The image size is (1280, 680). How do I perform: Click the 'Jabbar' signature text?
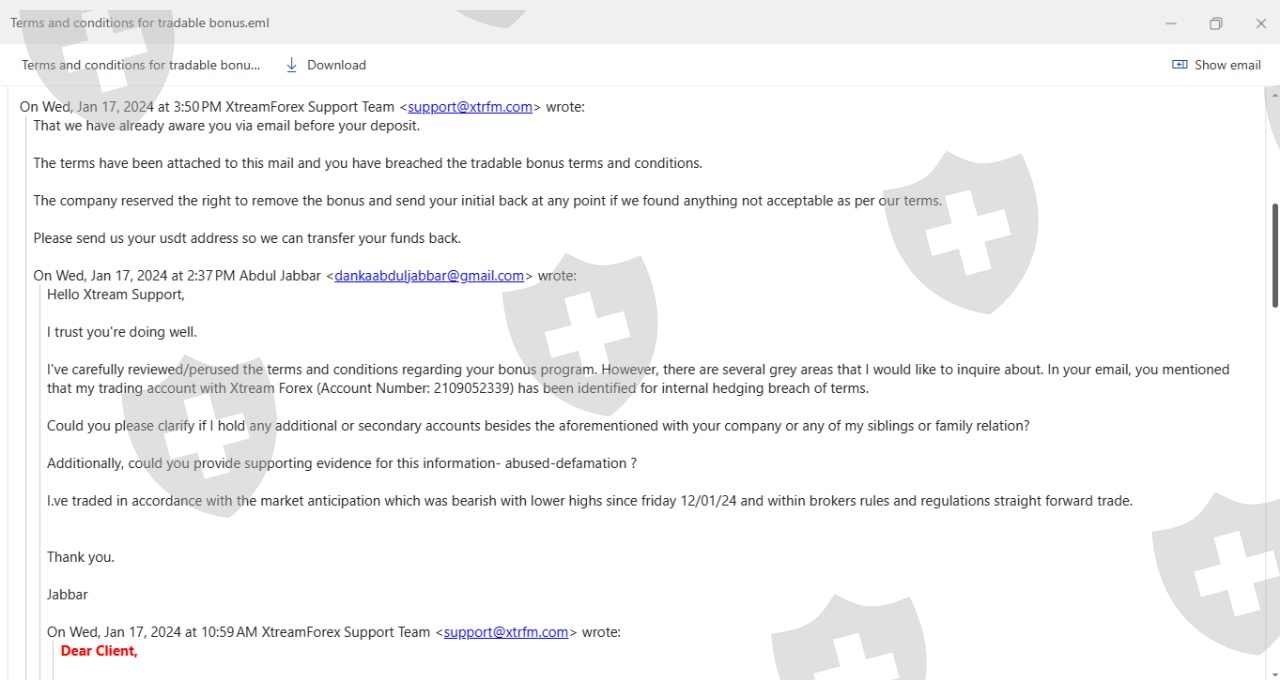(x=67, y=595)
